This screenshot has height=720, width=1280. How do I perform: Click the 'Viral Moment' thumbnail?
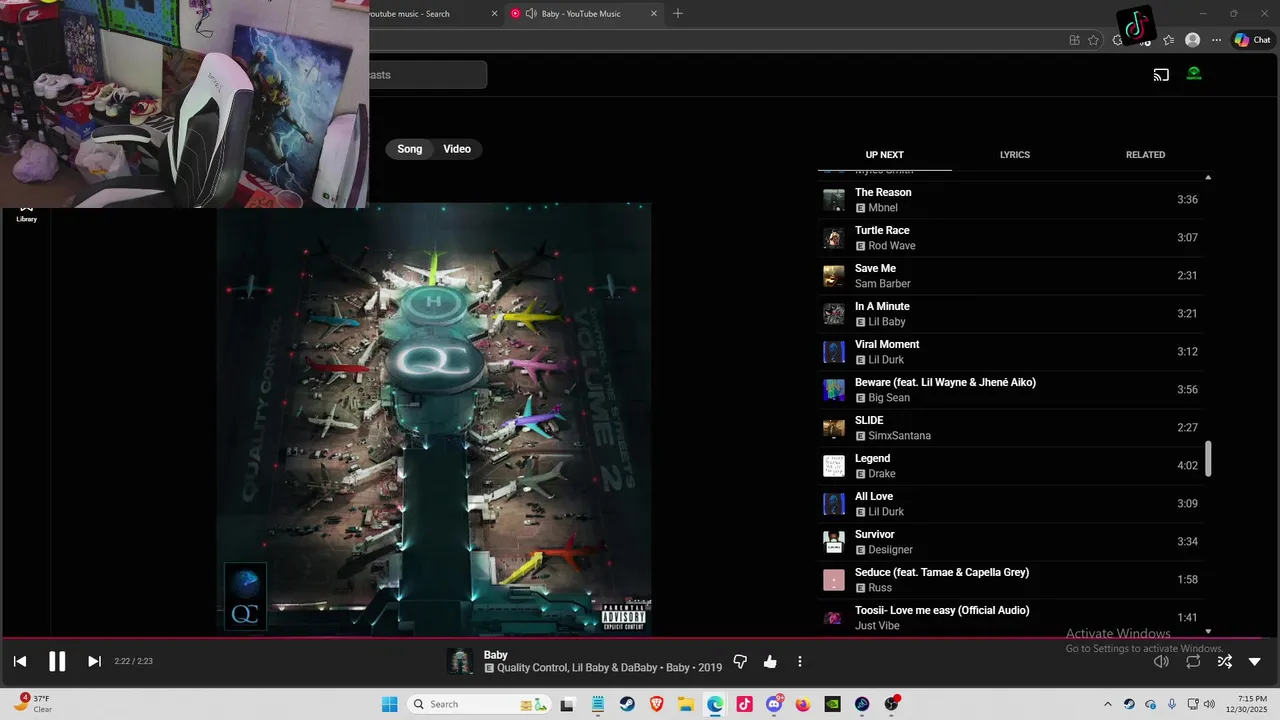(833, 352)
